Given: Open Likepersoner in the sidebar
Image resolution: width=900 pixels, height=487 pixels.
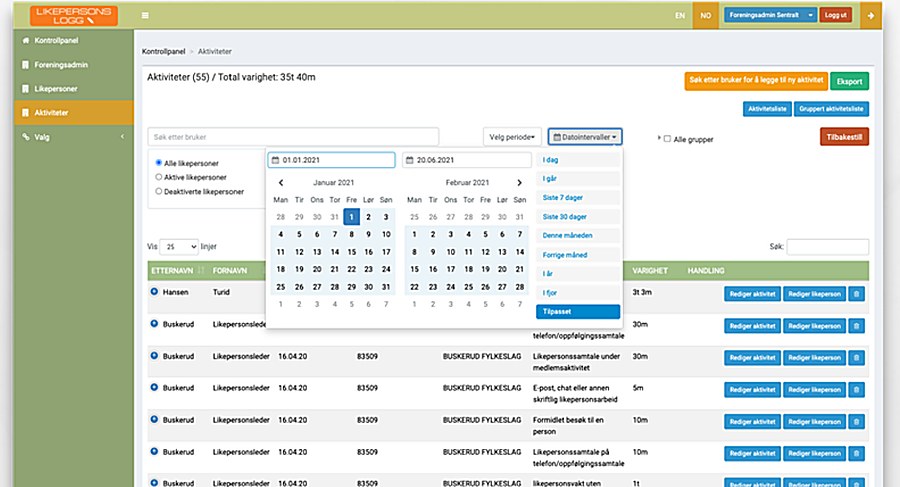Looking at the screenshot, I should click(73, 89).
